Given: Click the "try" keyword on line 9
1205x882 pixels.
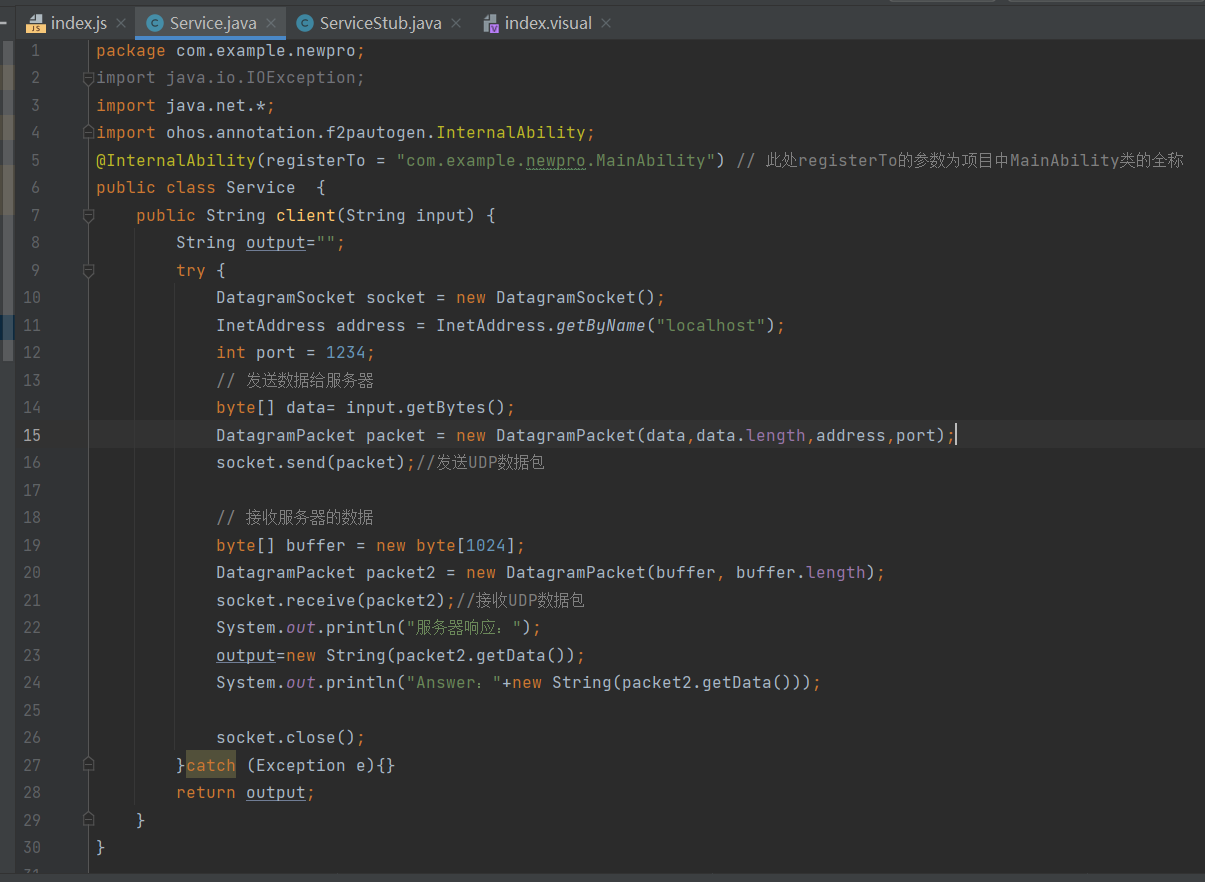Looking at the screenshot, I should point(191,270).
